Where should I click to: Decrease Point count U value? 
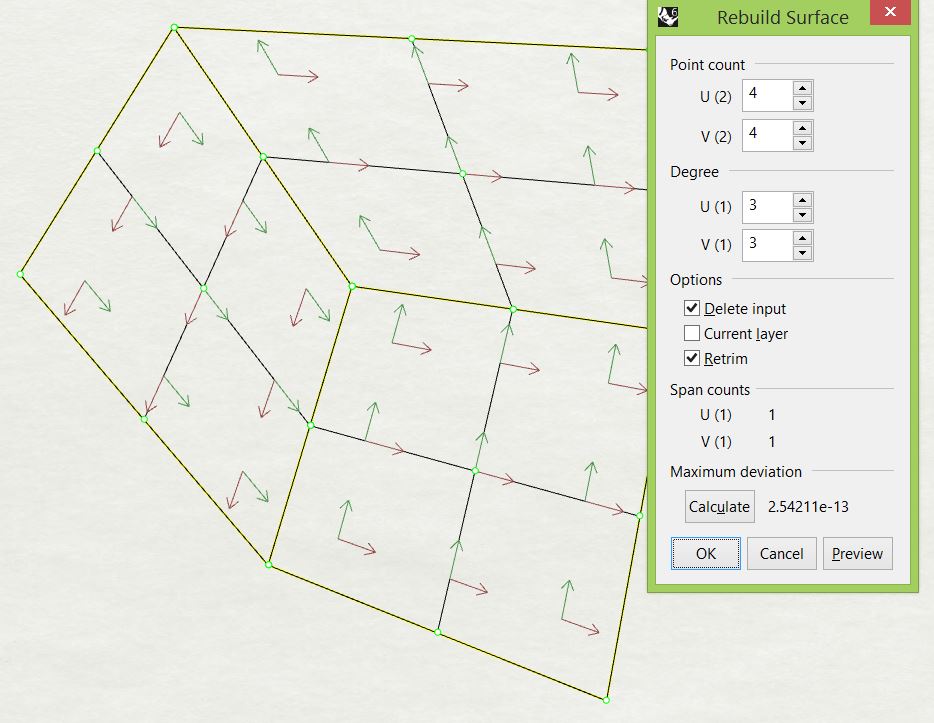click(x=802, y=103)
